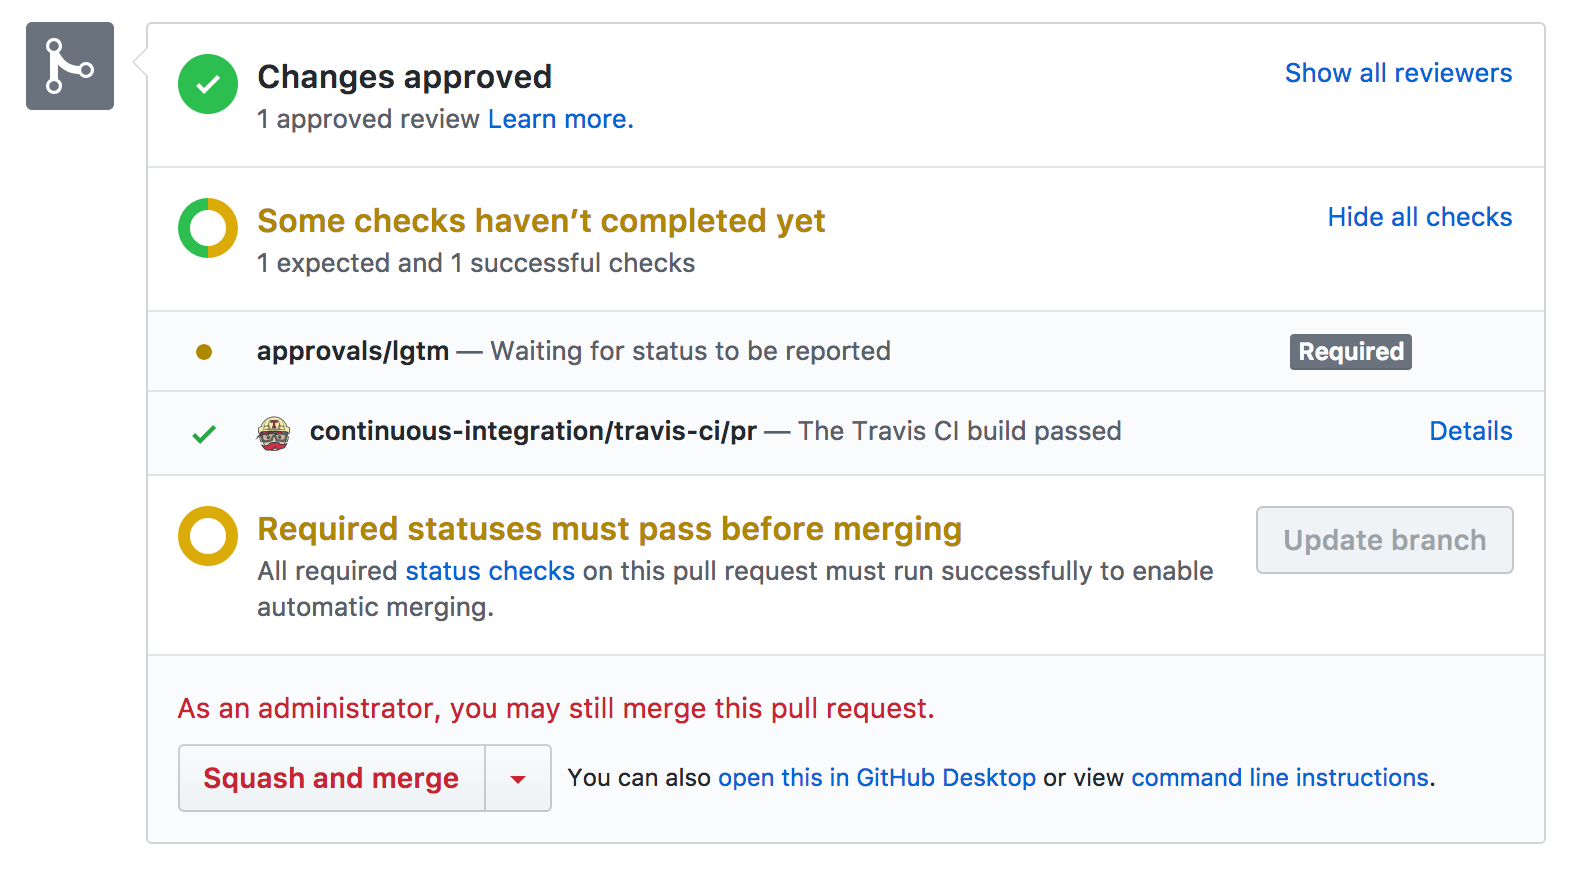
Task: Open Details for Travis CI build
Action: (1470, 431)
